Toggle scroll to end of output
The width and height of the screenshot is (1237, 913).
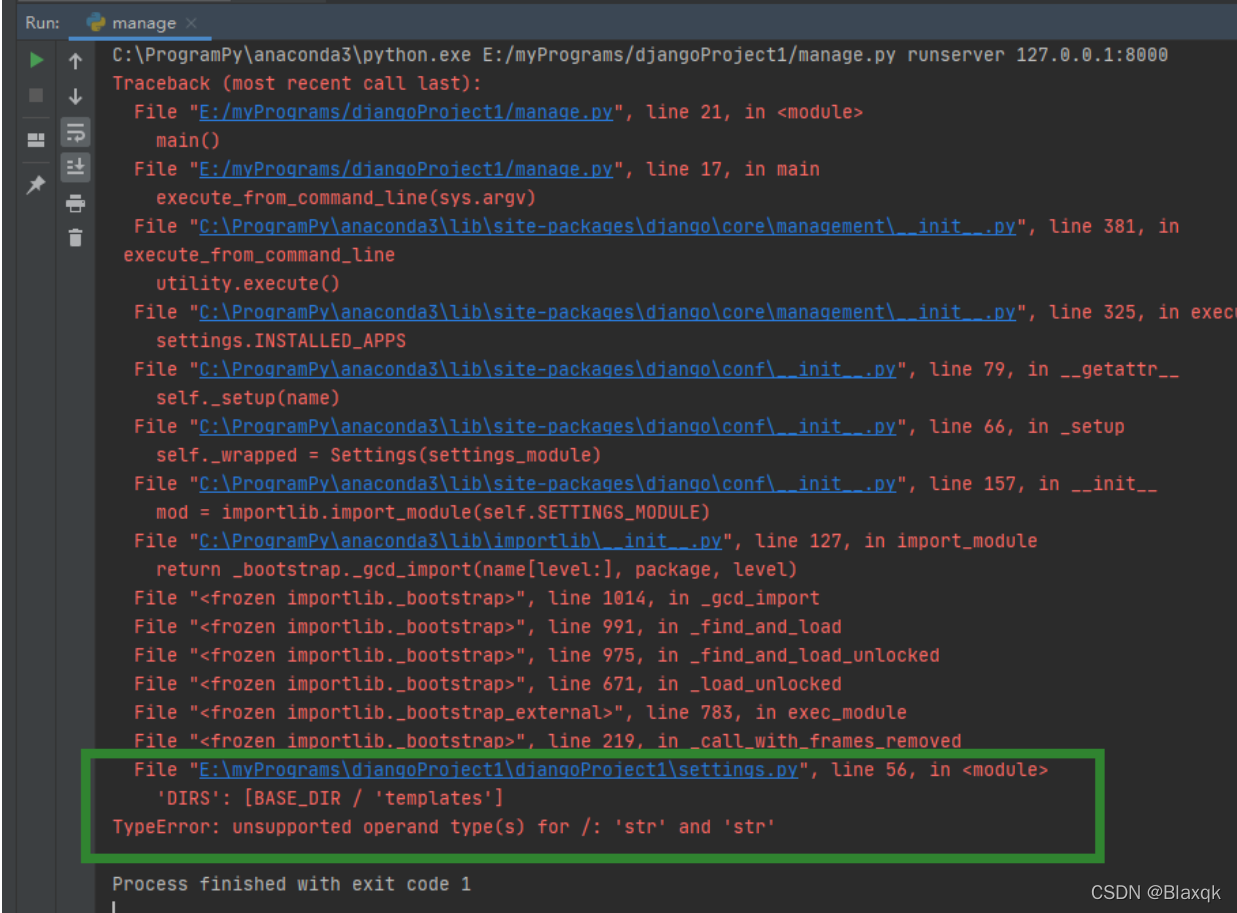[x=75, y=167]
